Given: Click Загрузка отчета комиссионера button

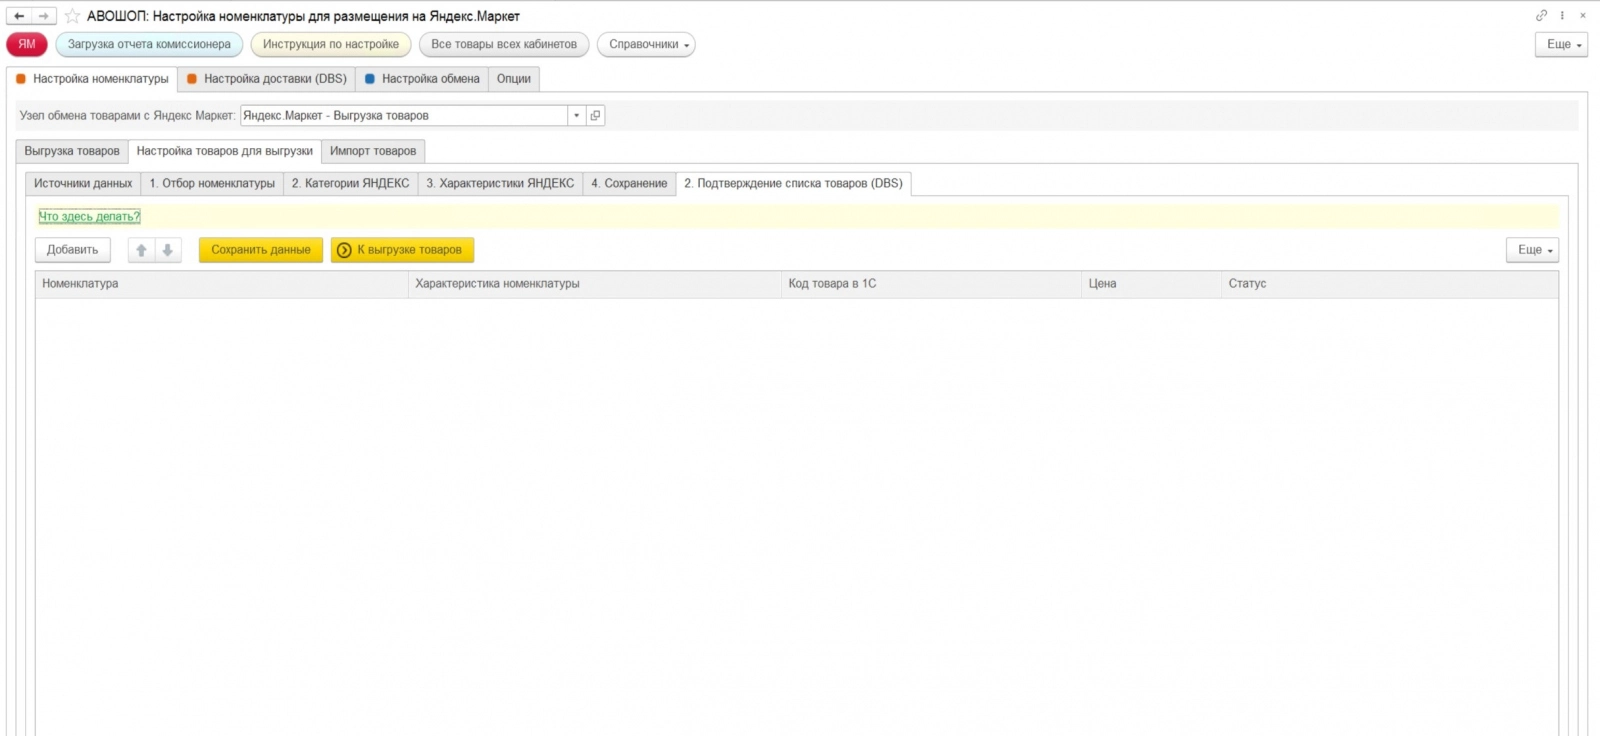Looking at the screenshot, I should (x=149, y=44).
